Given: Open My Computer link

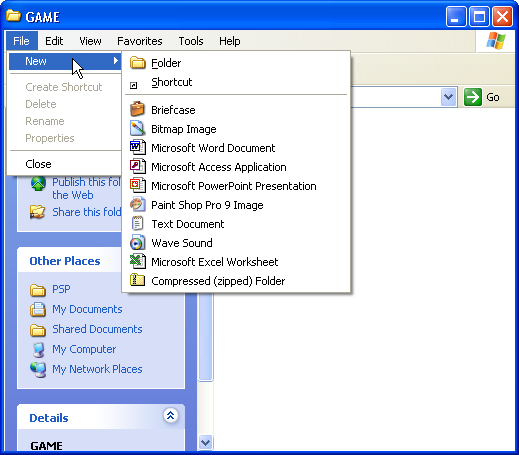Looking at the screenshot, I should point(84,349).
